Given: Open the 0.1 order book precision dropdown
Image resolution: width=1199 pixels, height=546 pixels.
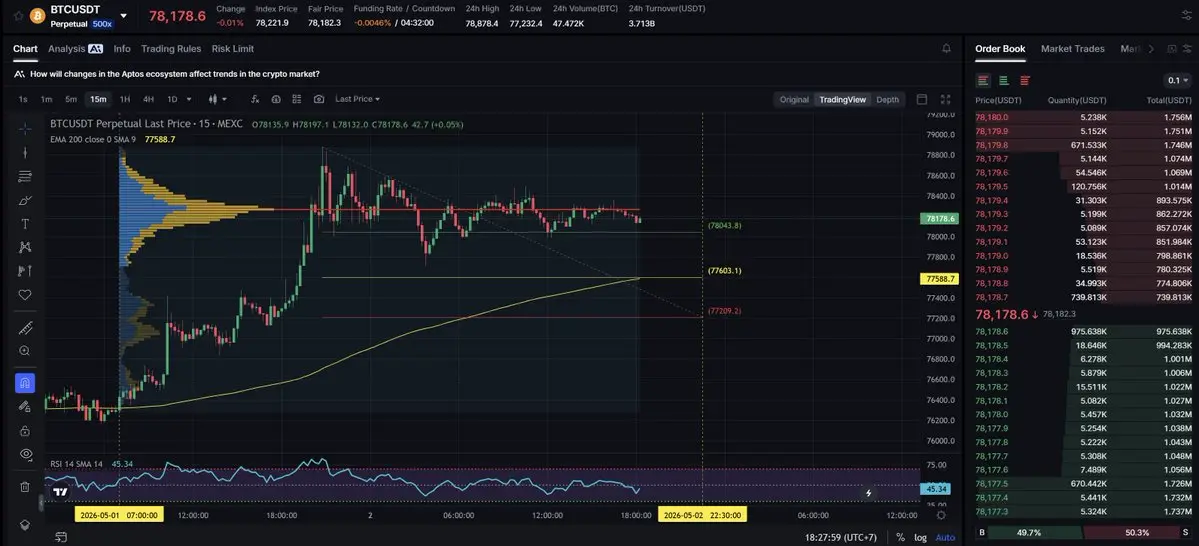Looking at the screenshot, I should pyautogui.click(x=1178, y=80).
